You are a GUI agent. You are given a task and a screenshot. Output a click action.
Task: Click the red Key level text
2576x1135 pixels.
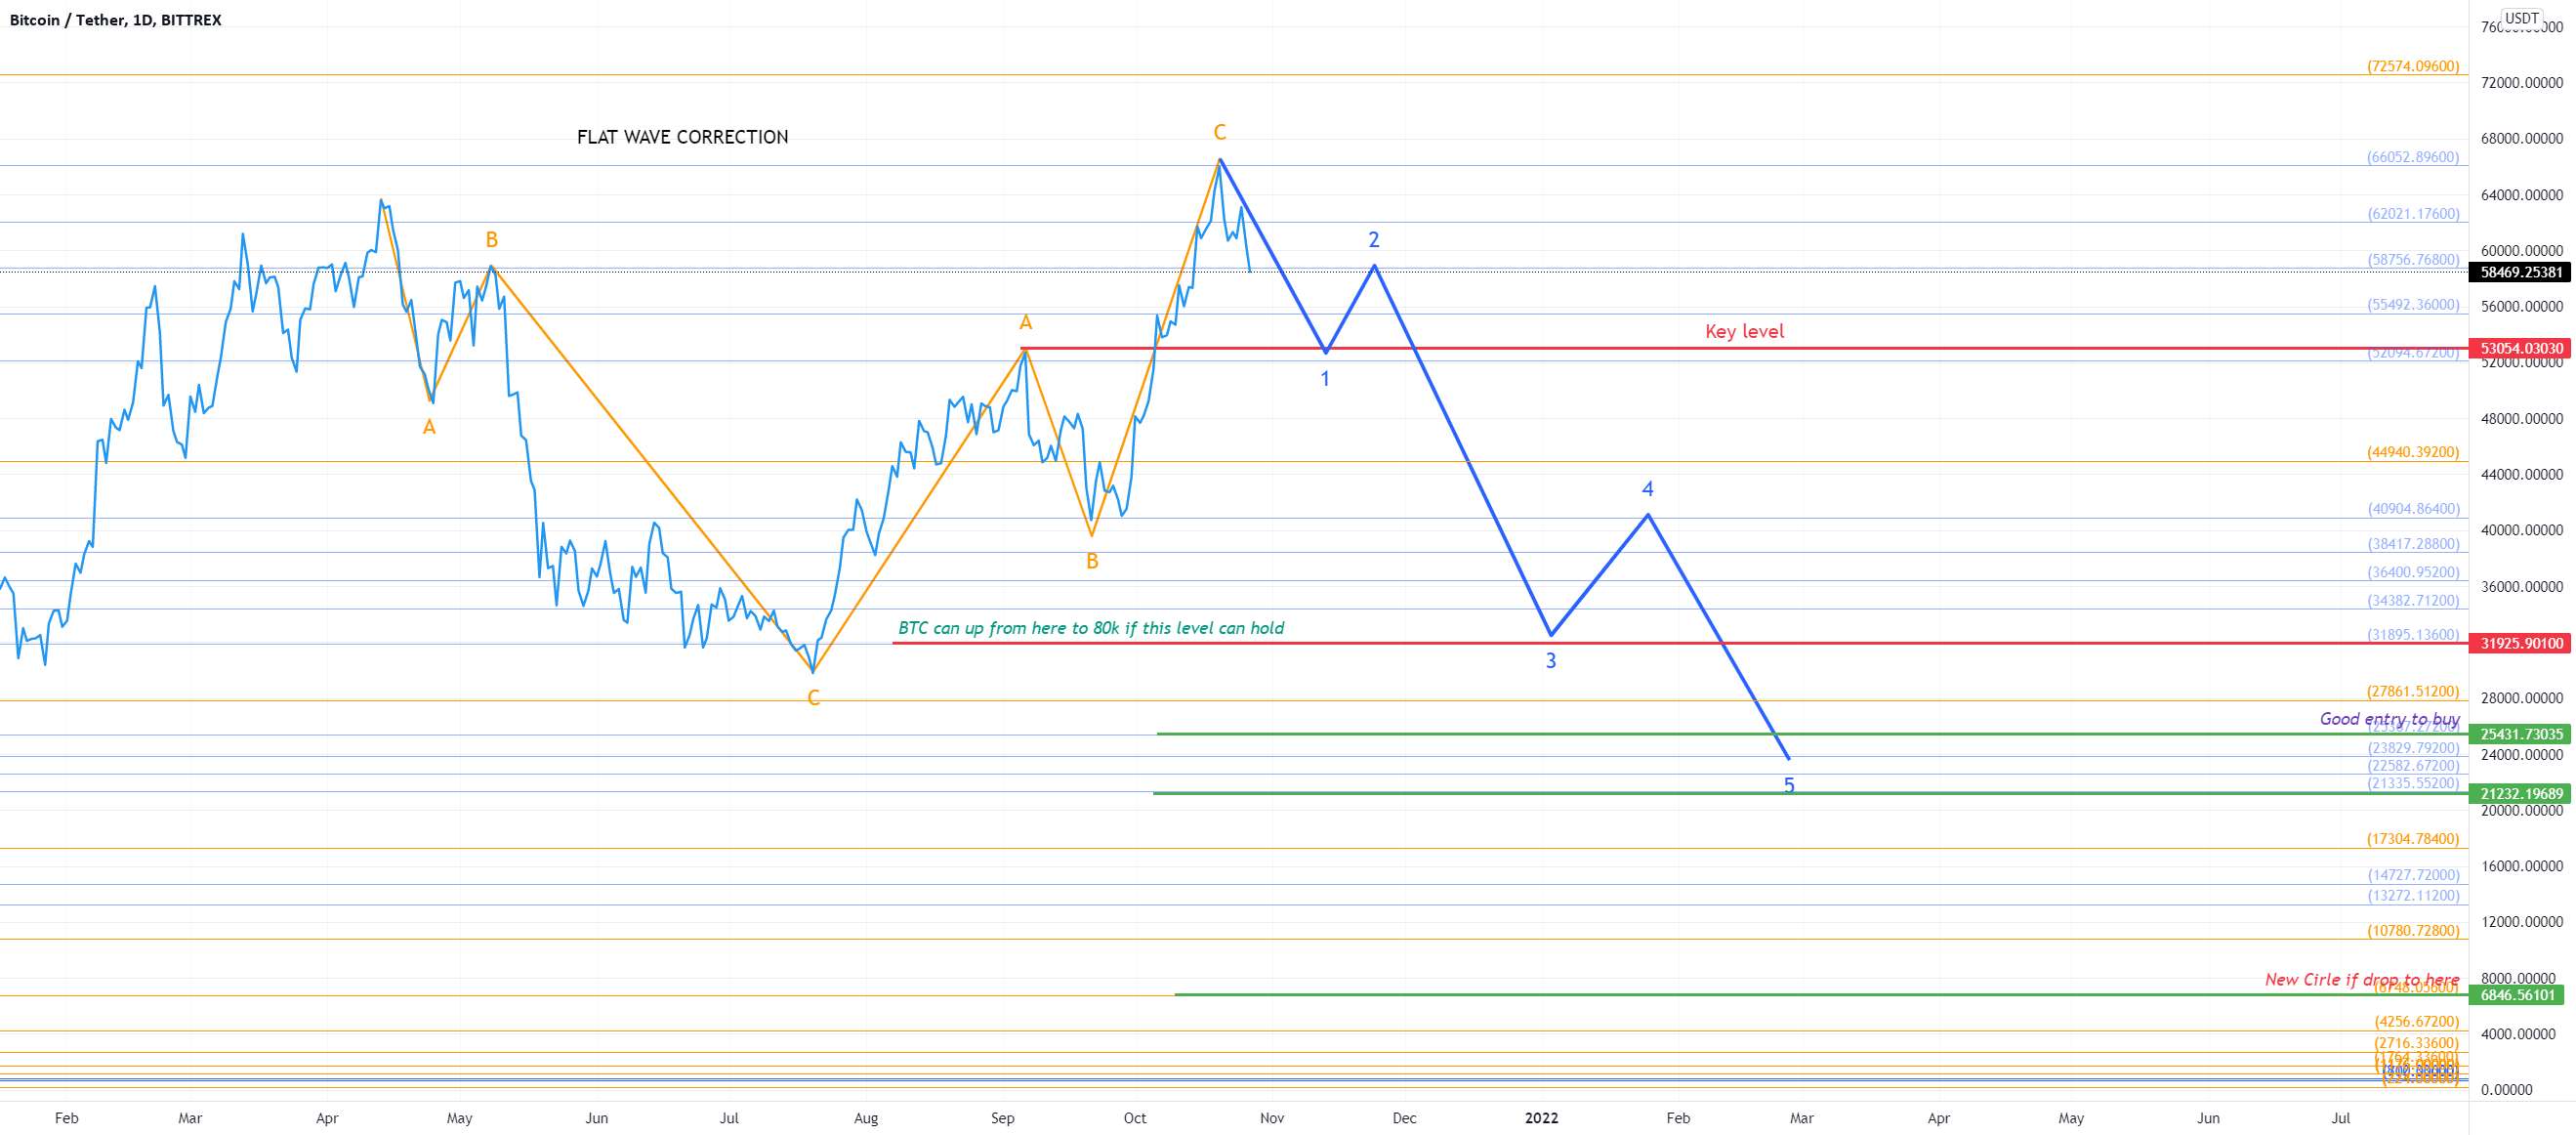point(1744,331)
